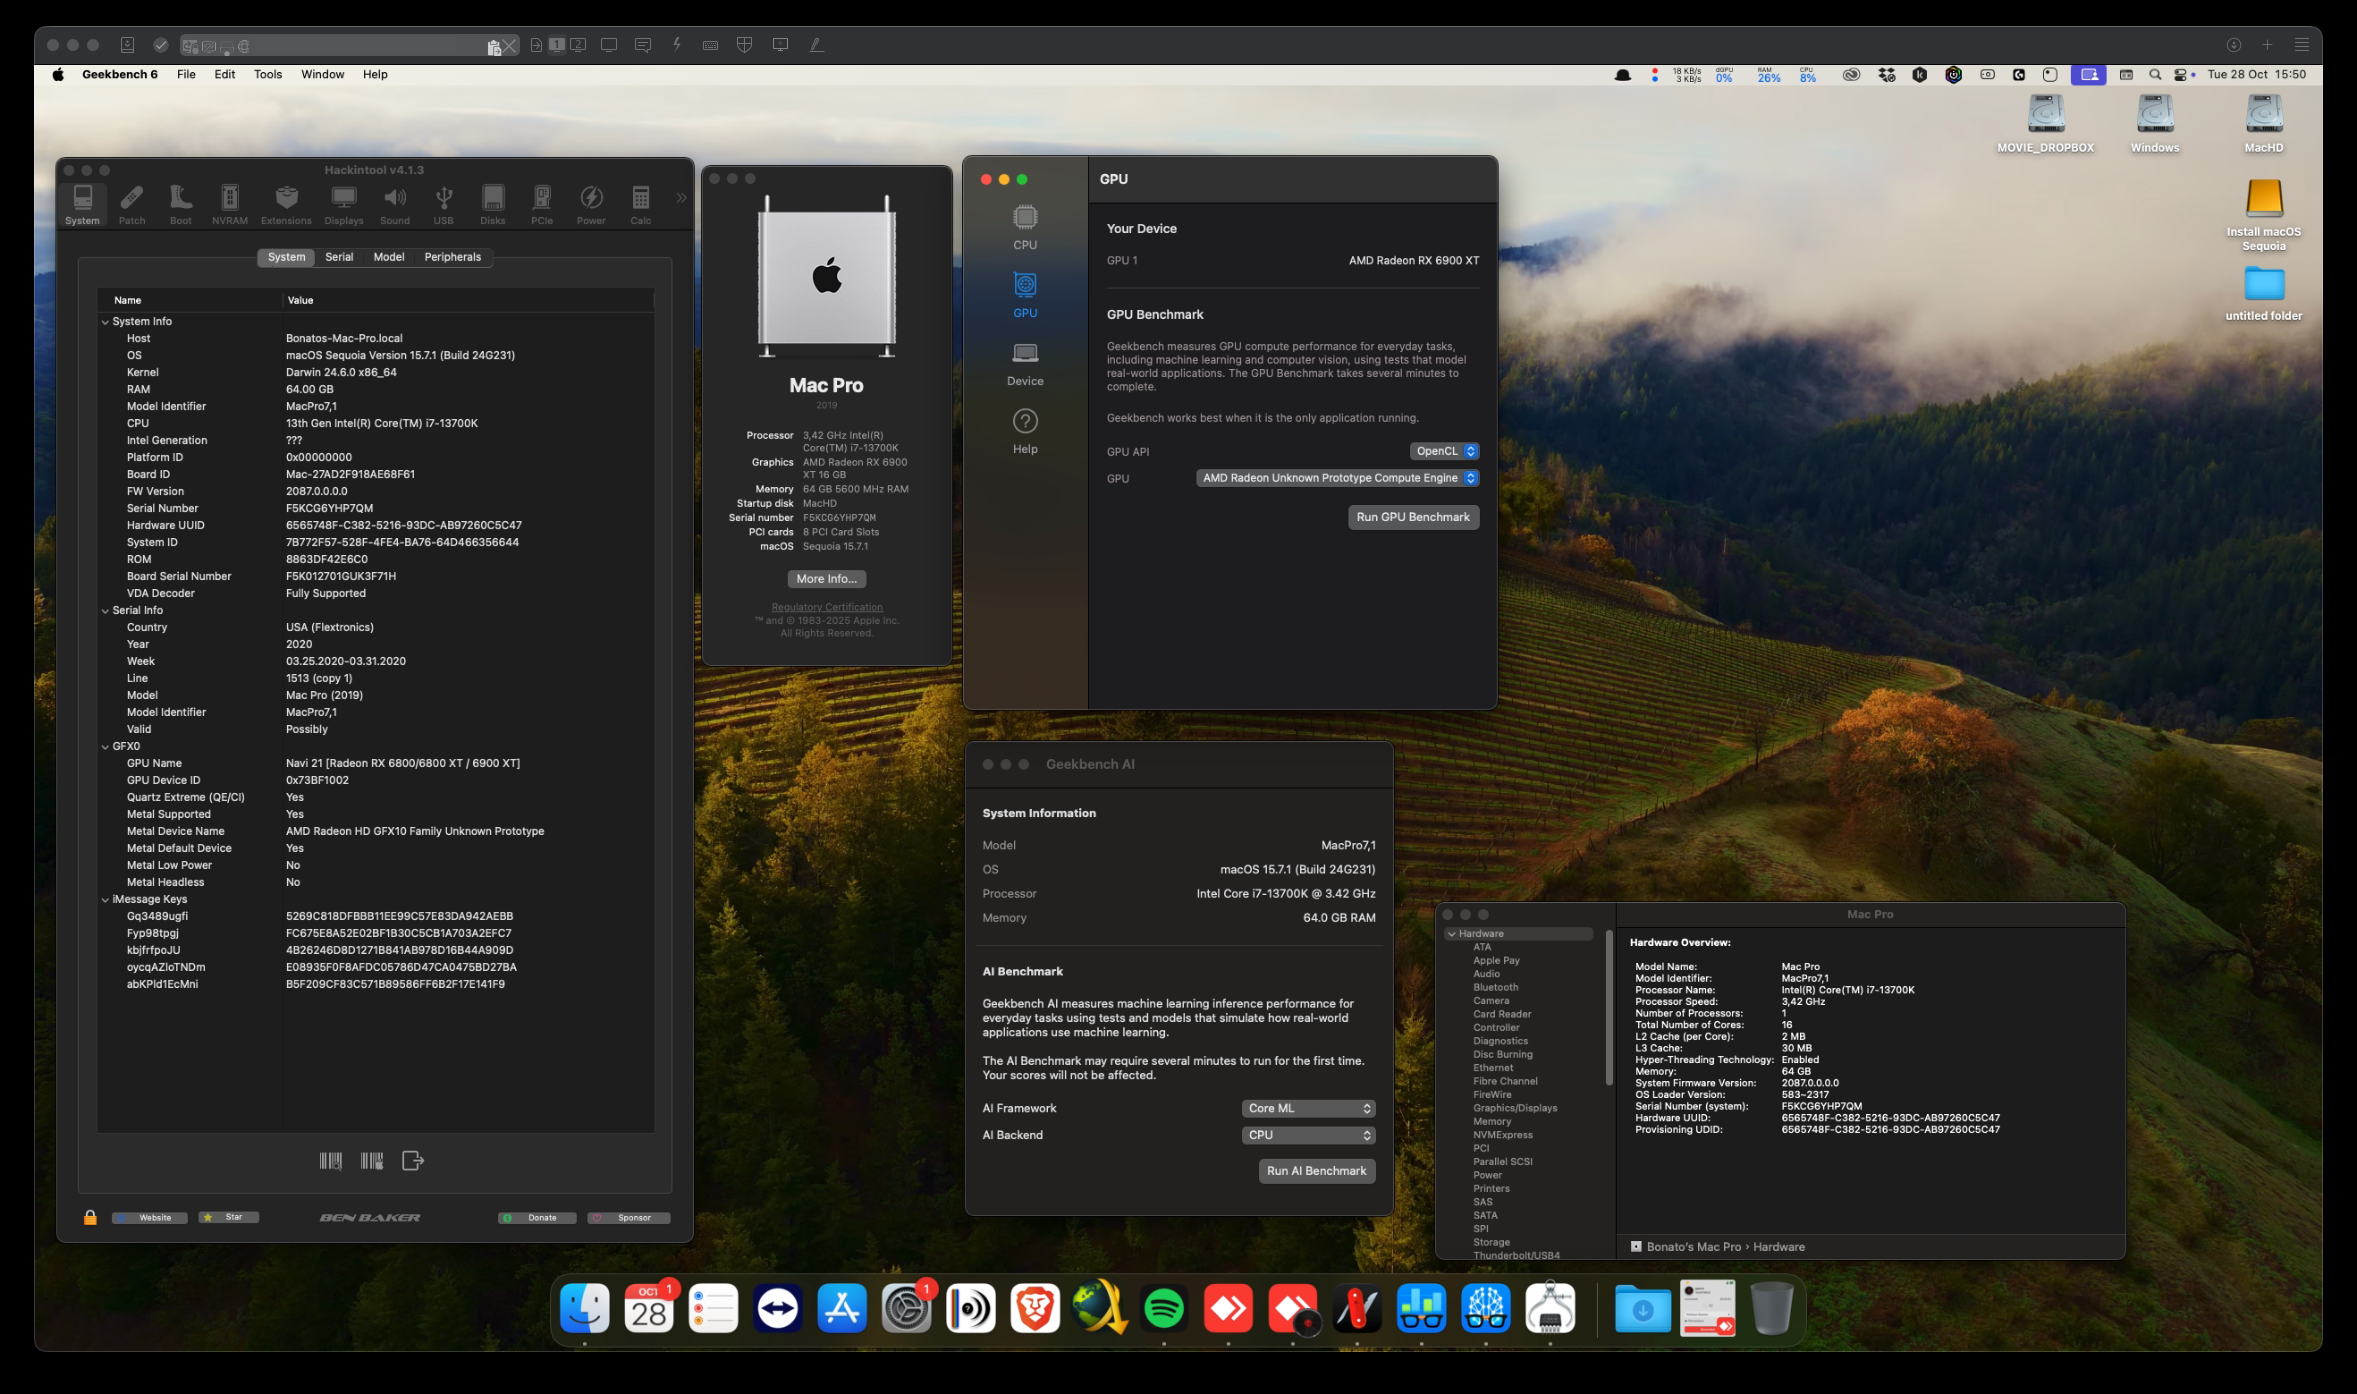Click the lock icon in Hackintool footer
This screenshot has height=1394, width=2357.
[x=90, y=1217]
